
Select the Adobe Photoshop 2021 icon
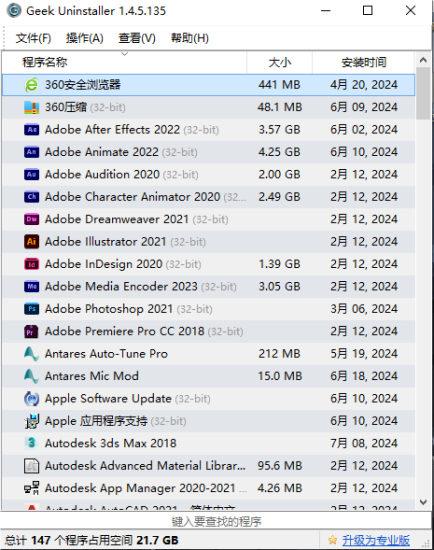coord(31,309)
